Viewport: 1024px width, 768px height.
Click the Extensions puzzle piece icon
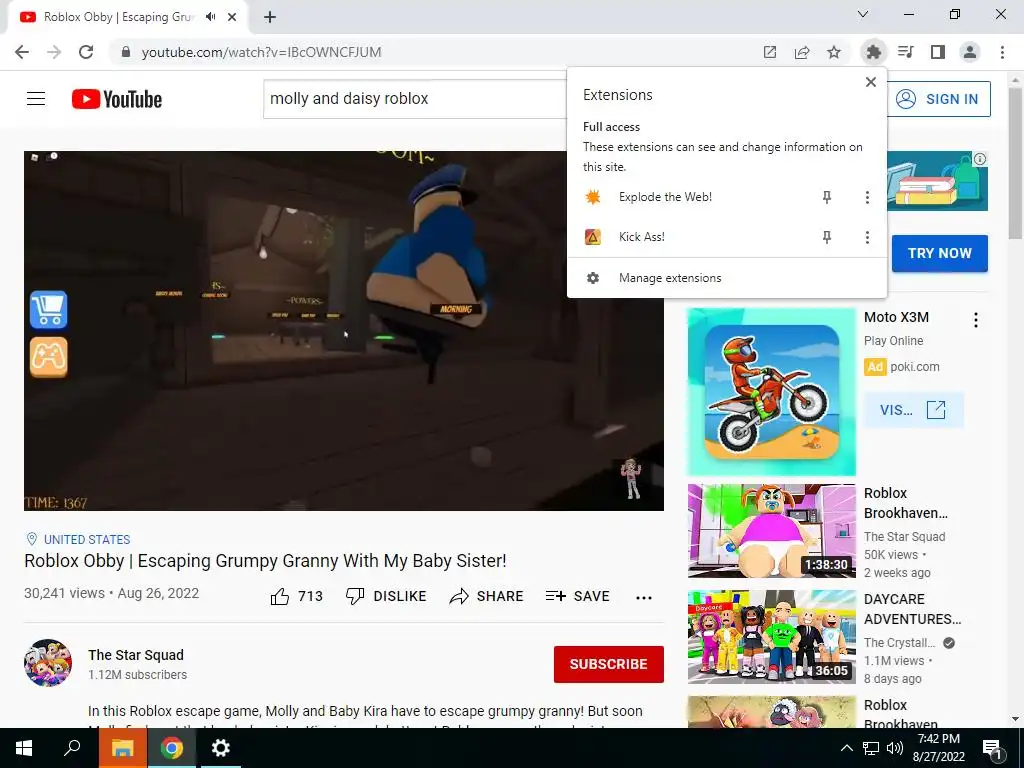tap(873, 52)
